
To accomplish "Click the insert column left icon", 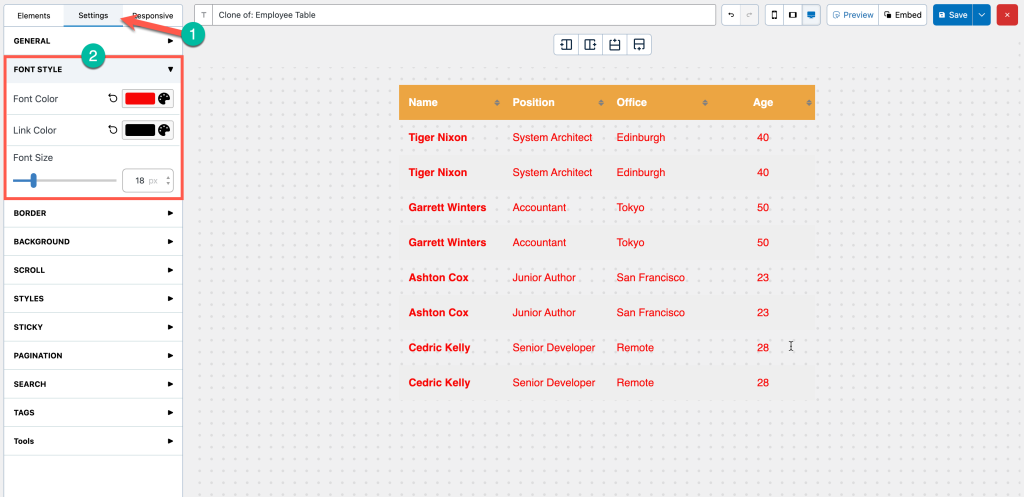I will point(566,45).
